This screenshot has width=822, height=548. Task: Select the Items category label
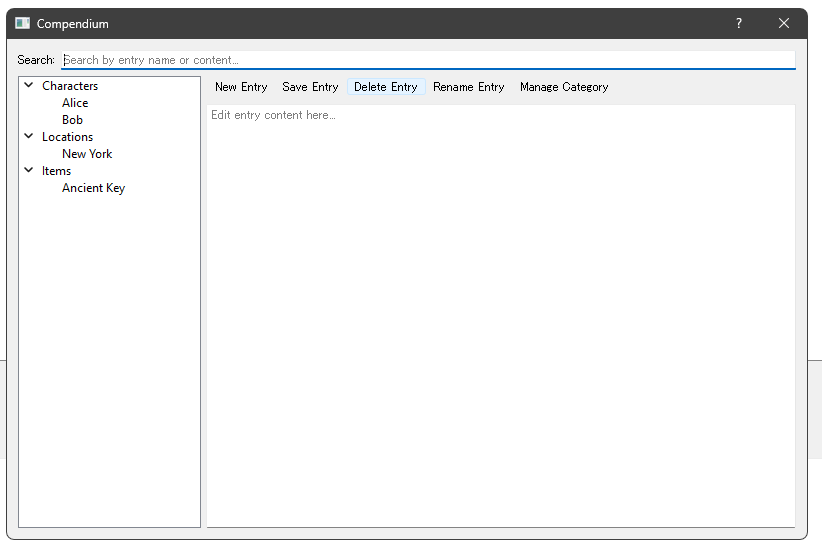pos(56,171)
